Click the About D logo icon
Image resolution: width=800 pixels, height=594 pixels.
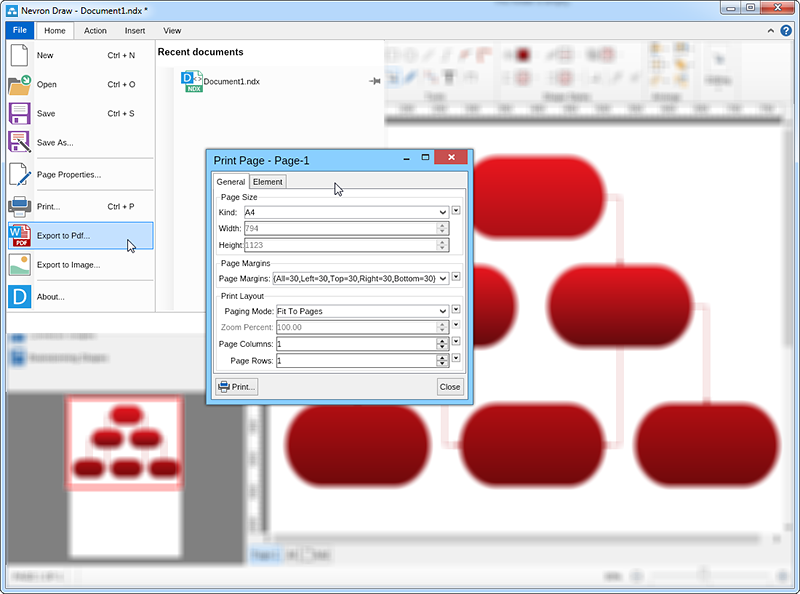click(x=19, y=296)
